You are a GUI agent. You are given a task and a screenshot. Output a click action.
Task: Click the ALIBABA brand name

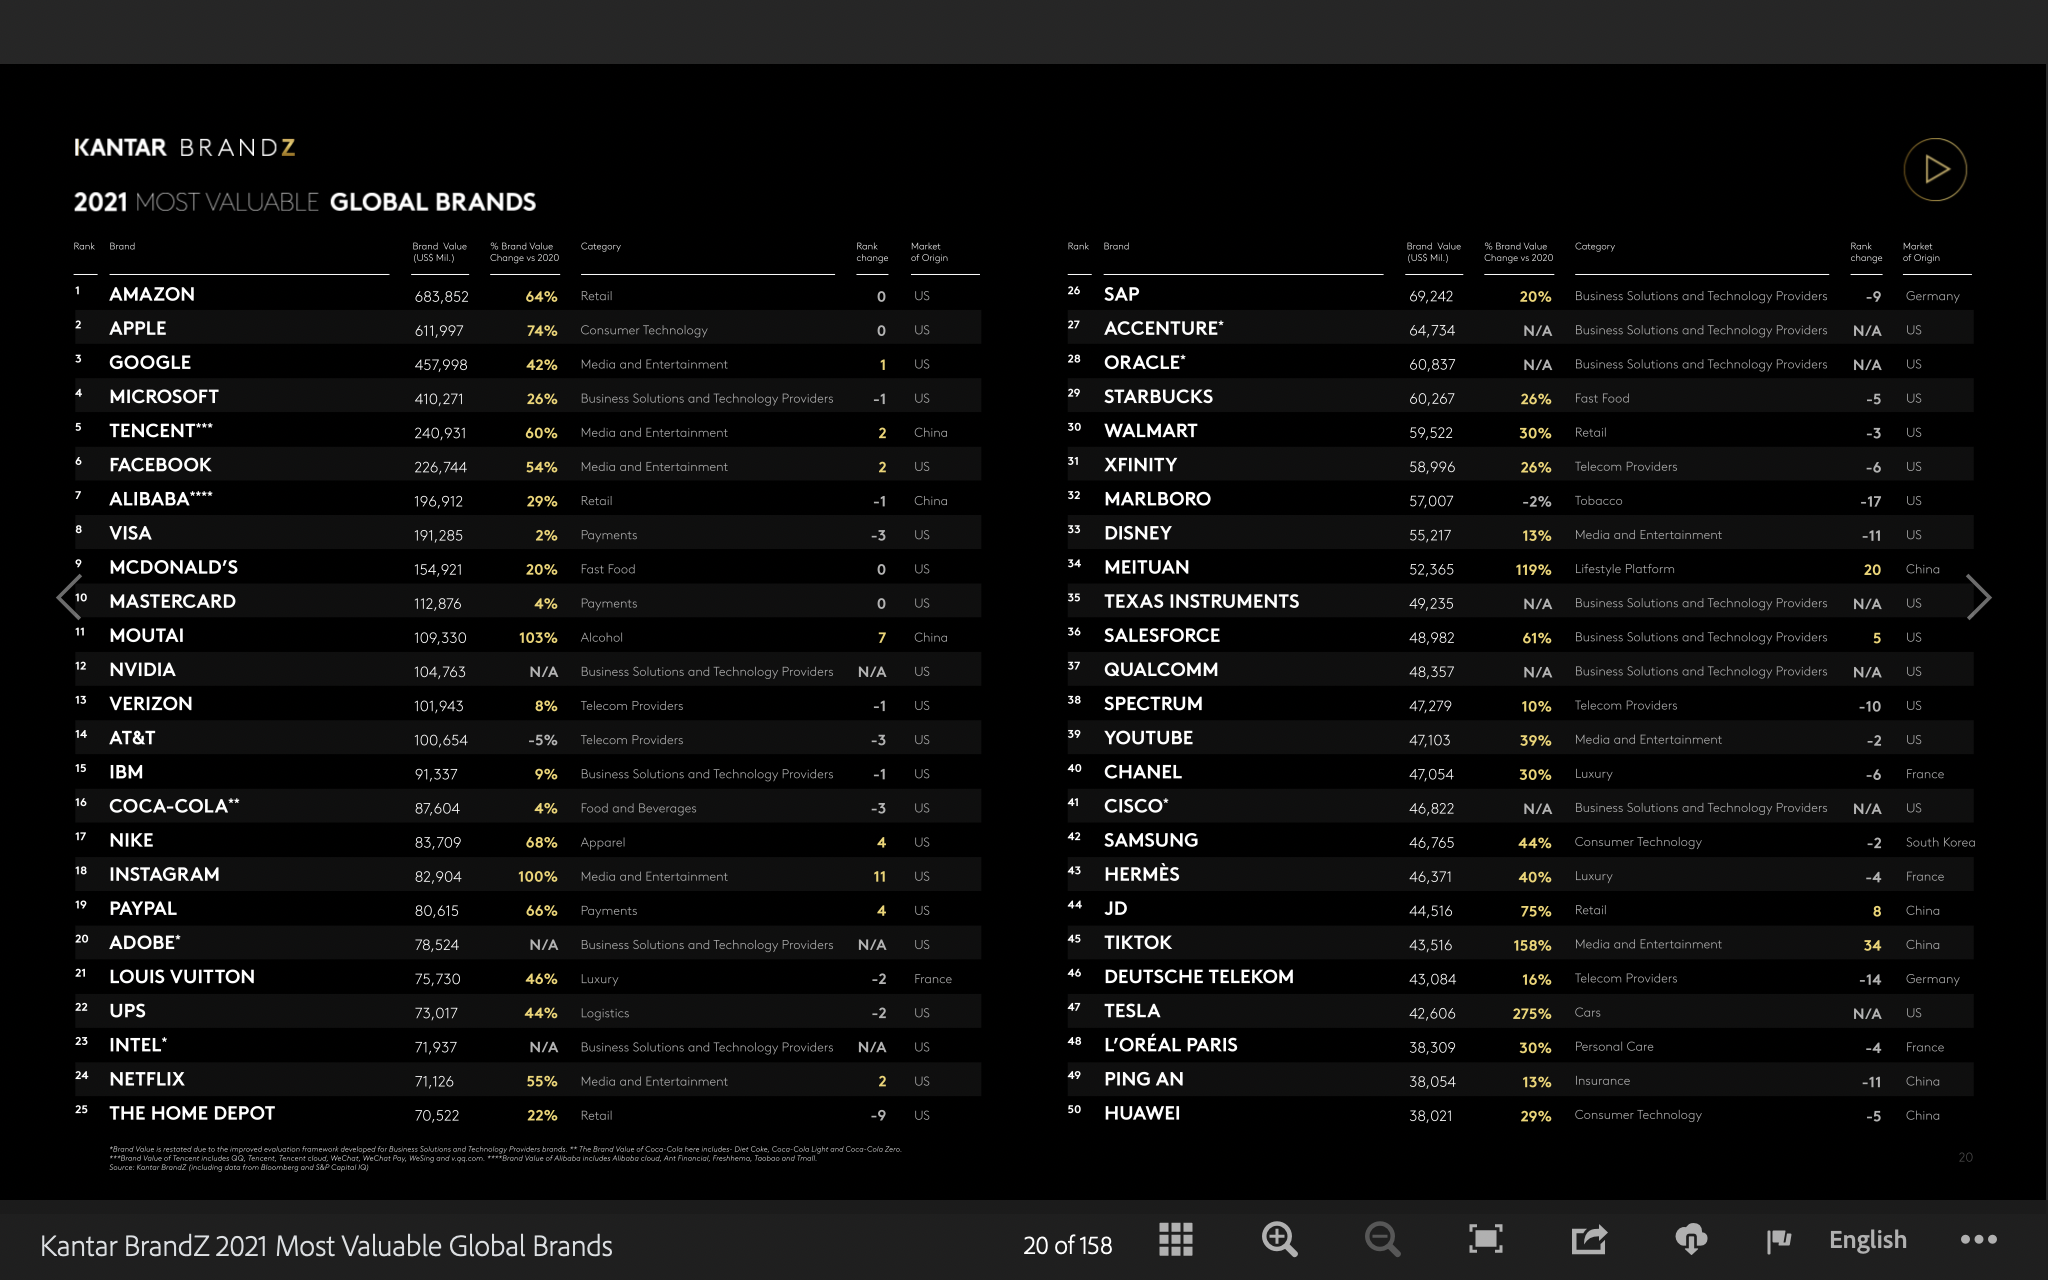(161, 498)
